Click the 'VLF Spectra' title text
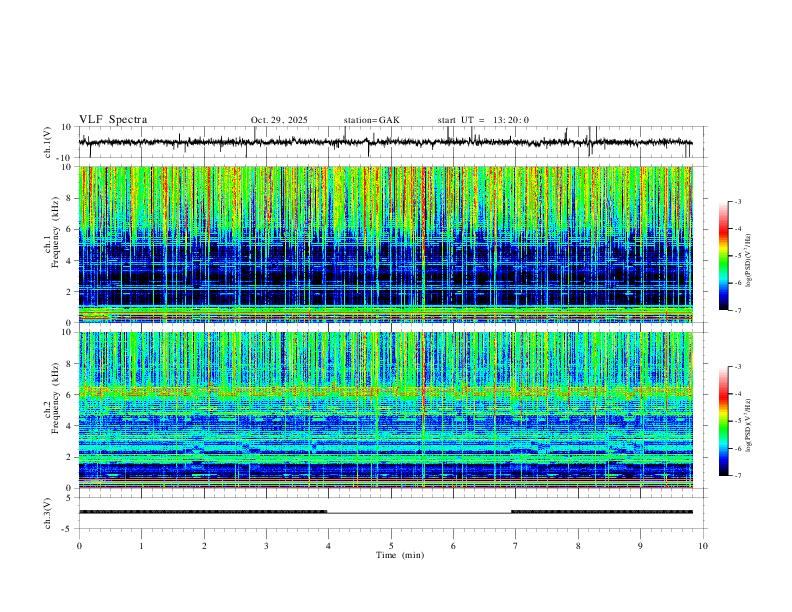 coord(113,120)
